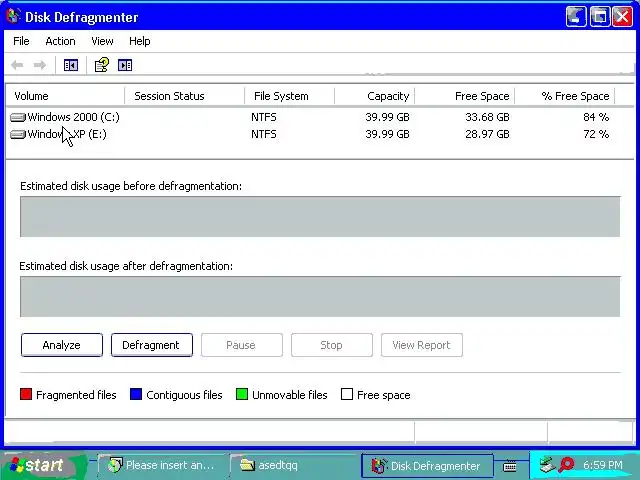Minimize the Disk Defragmenter window
The width and height of the screenshot is (640, 480).
576,17
